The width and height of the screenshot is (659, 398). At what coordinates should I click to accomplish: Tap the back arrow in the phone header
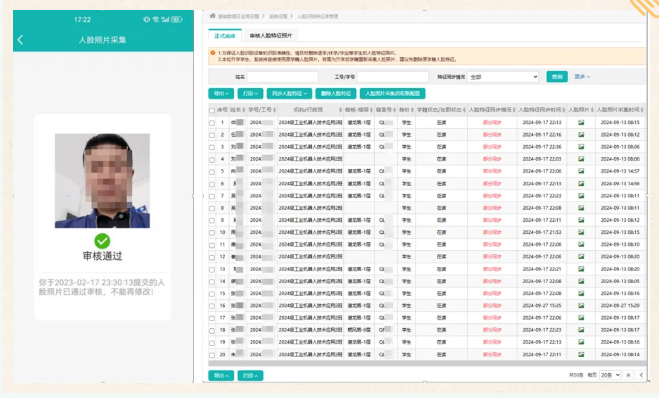click(20, 40)
